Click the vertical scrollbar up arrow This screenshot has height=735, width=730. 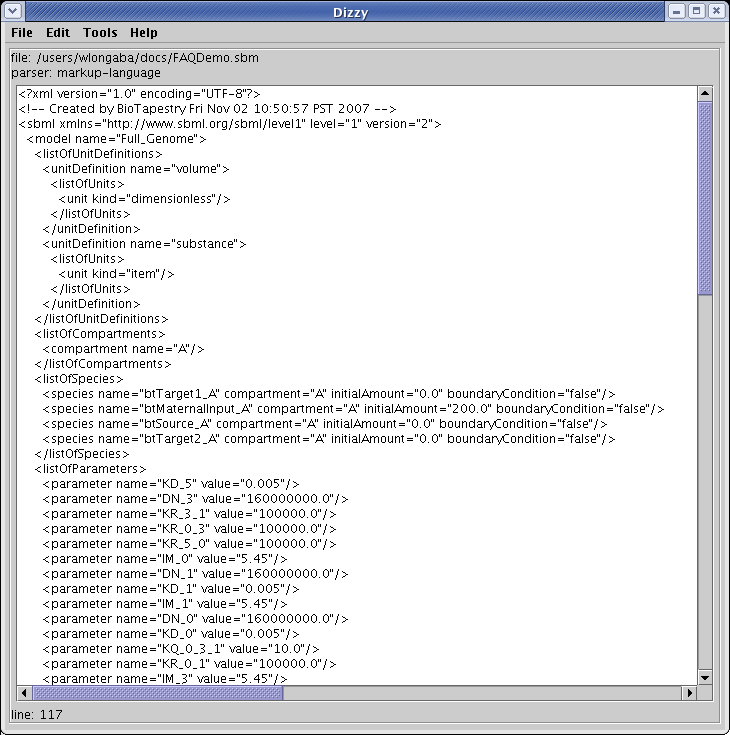pyautogui.click(x=705, y=94)
